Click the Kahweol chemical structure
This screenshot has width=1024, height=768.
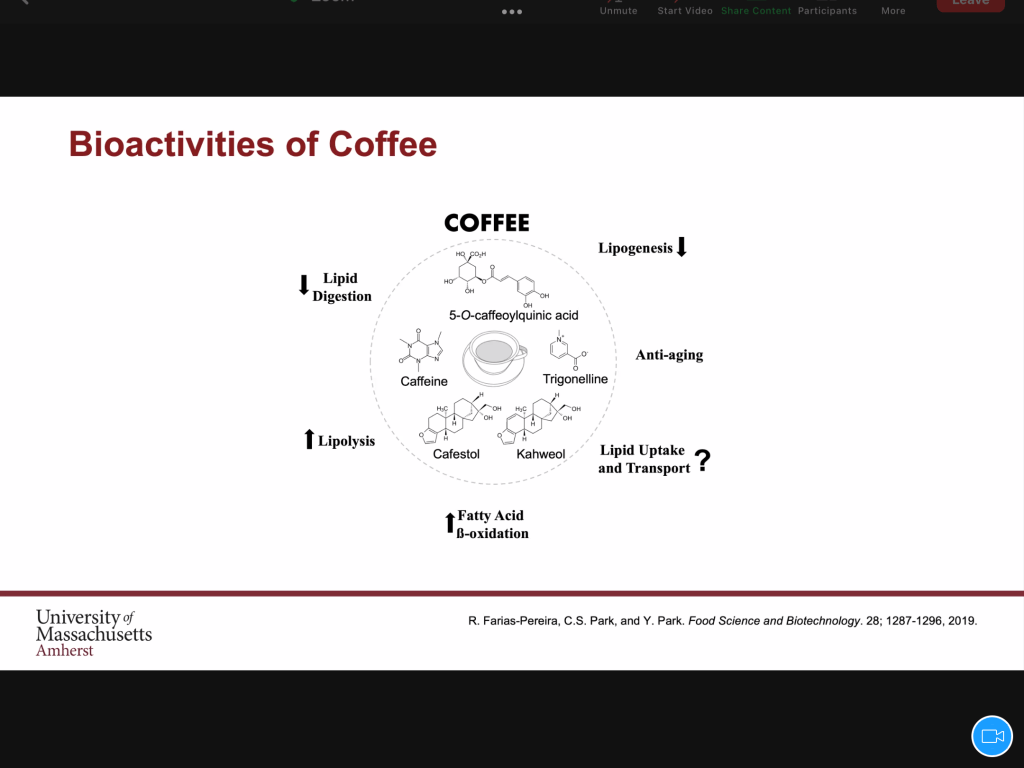coord(544,419)
